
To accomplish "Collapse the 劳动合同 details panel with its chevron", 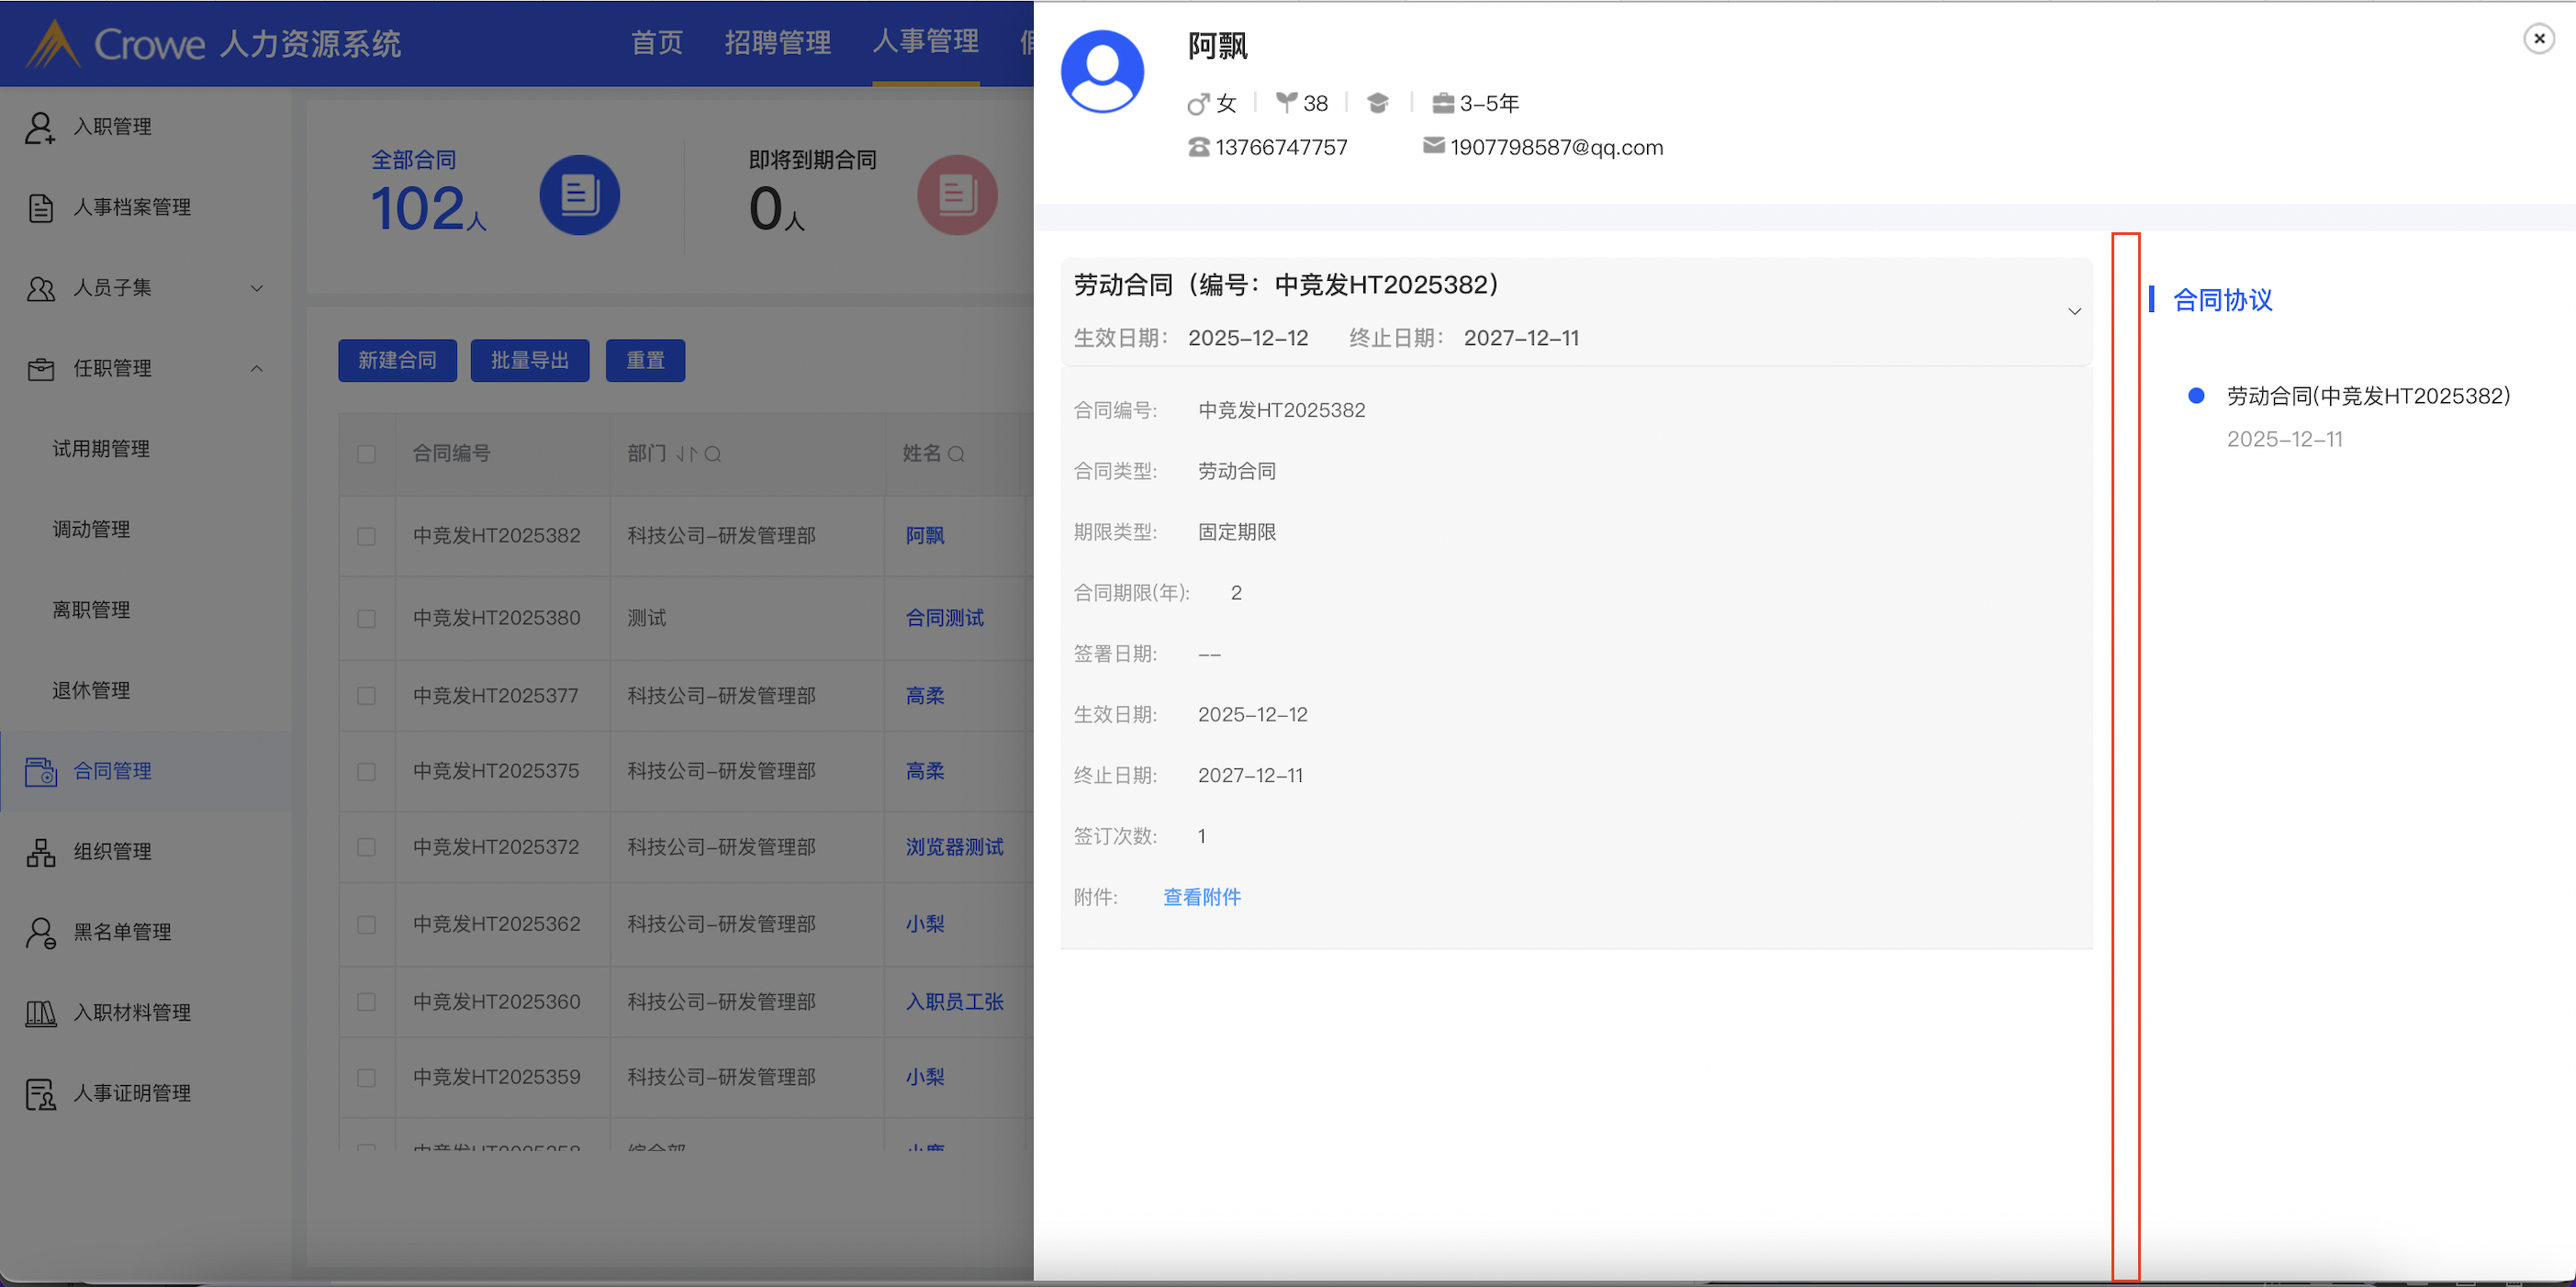I will point(2074,311).
